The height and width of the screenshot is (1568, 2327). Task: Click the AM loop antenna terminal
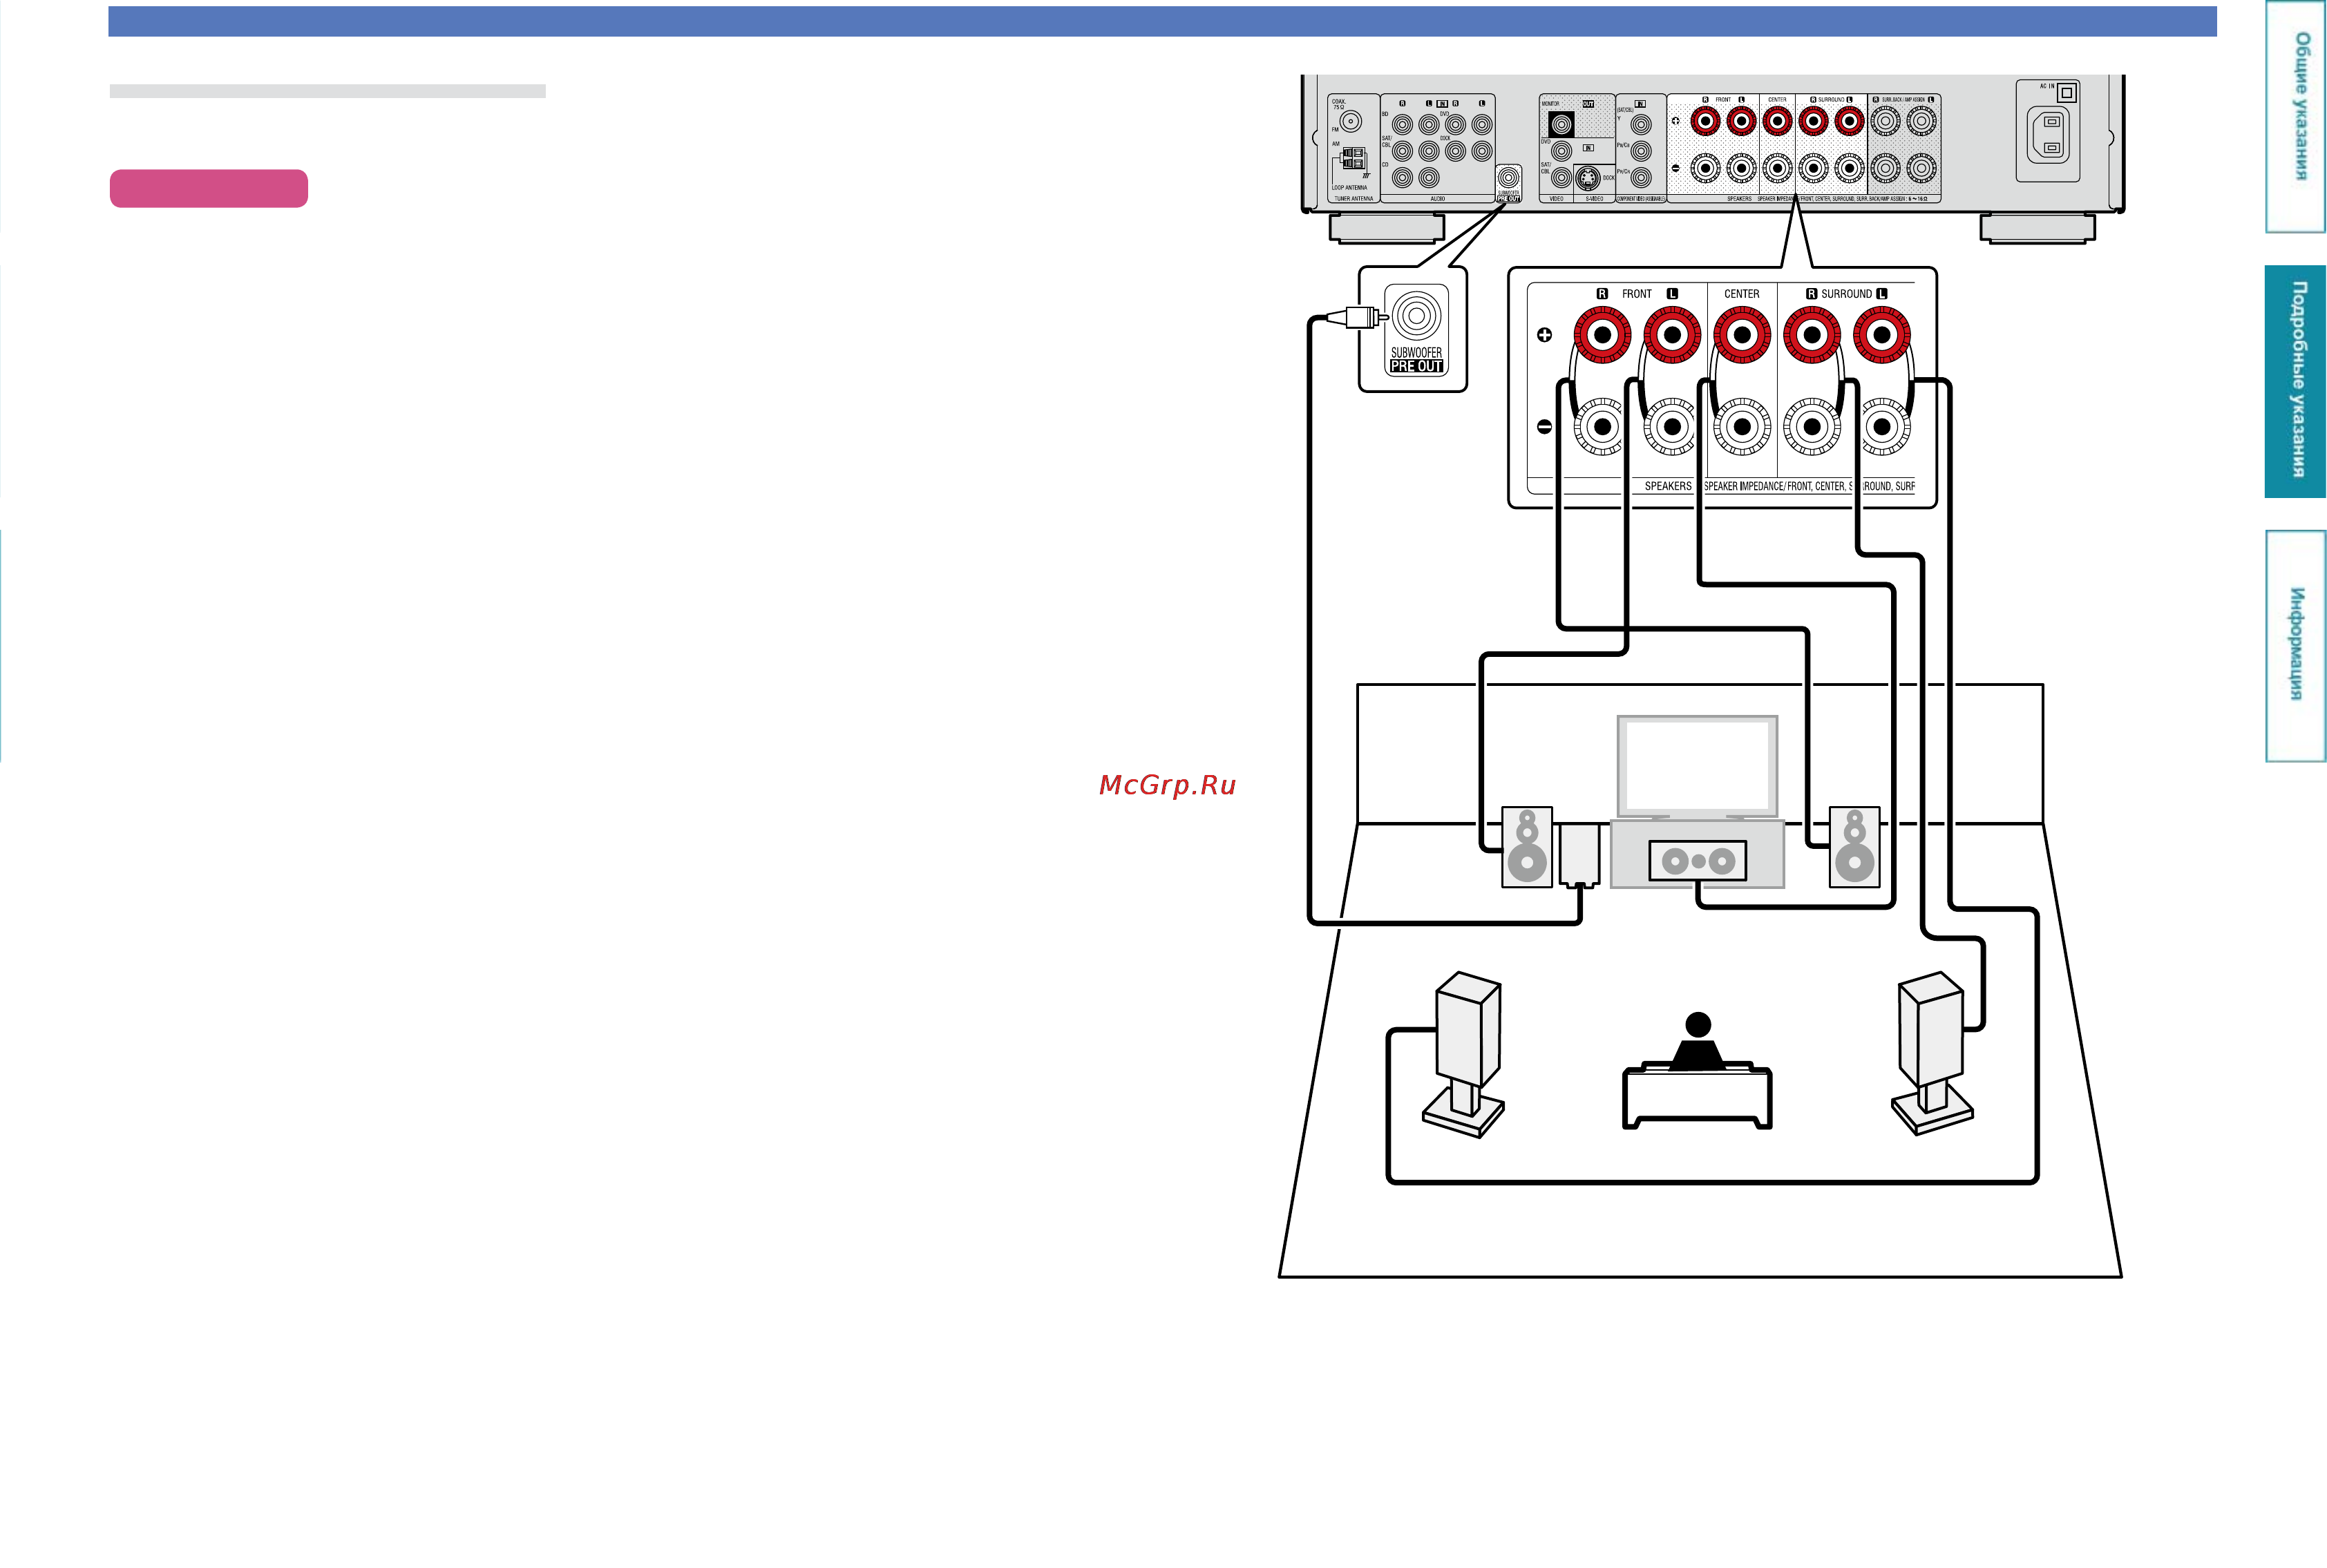tap(1354, 158)
